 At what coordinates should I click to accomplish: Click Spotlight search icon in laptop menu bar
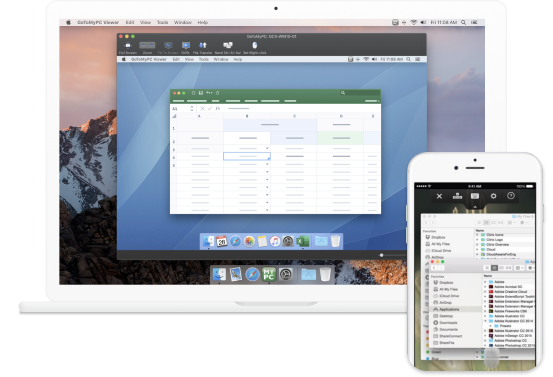click(463, 22)
